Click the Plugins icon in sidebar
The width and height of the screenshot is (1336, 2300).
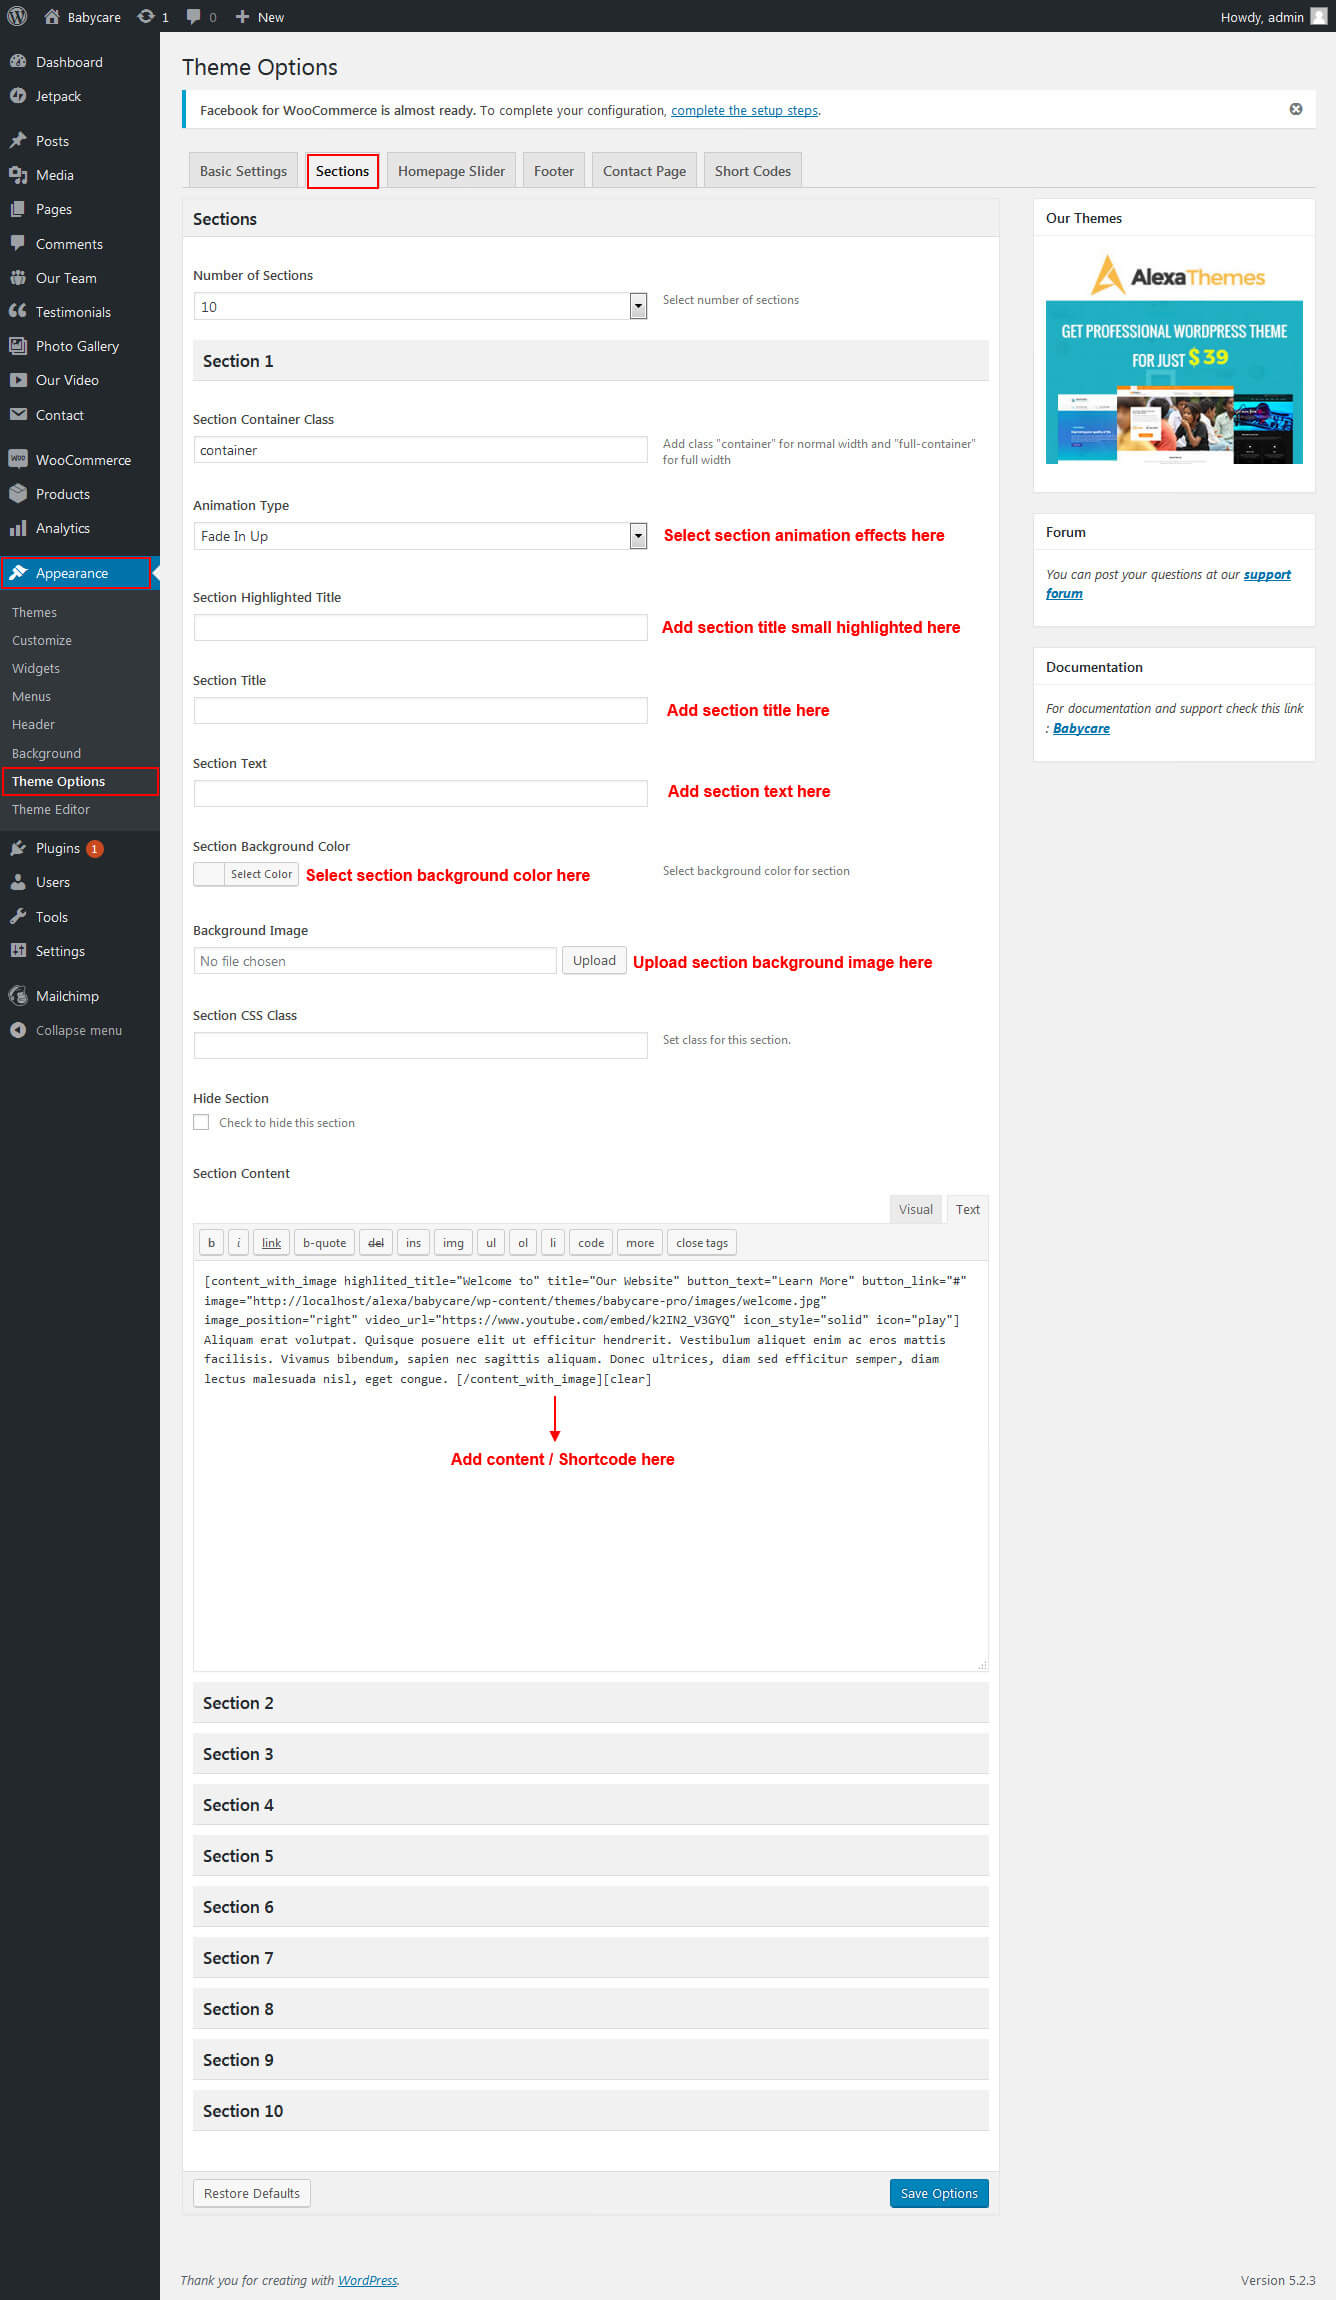(18, 848)
